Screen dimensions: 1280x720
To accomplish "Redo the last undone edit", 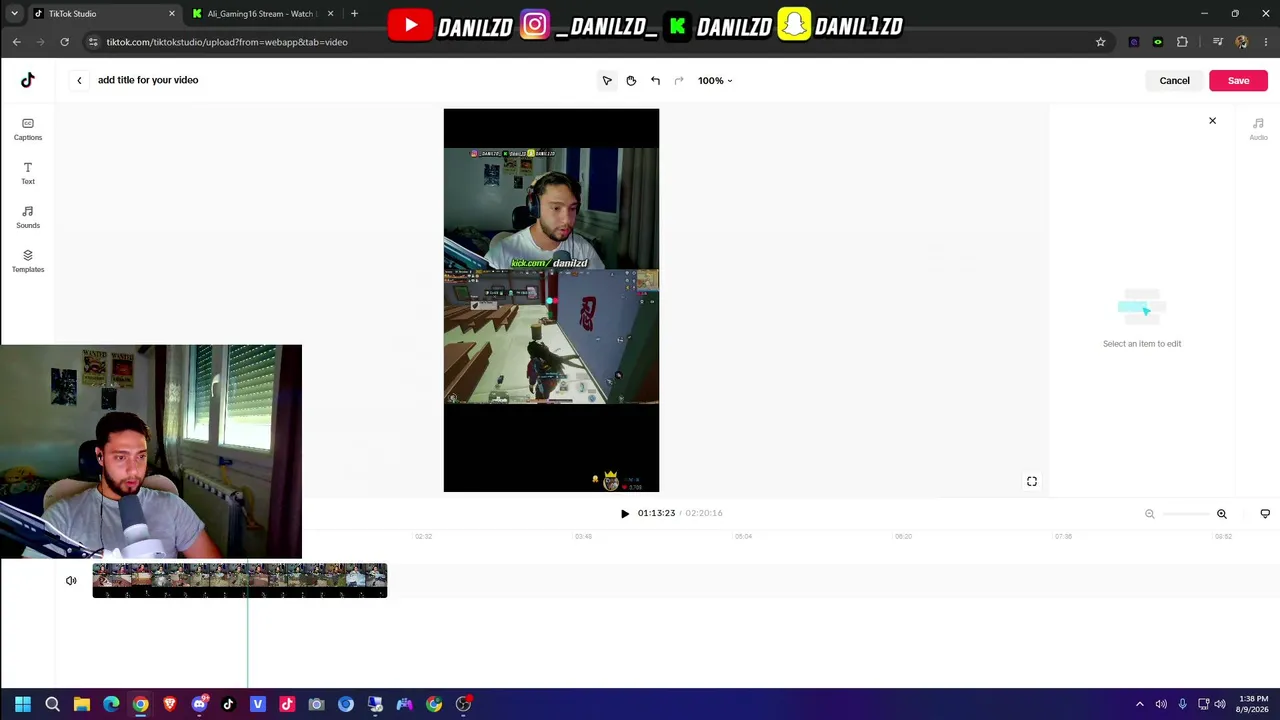I will [679, 80].
